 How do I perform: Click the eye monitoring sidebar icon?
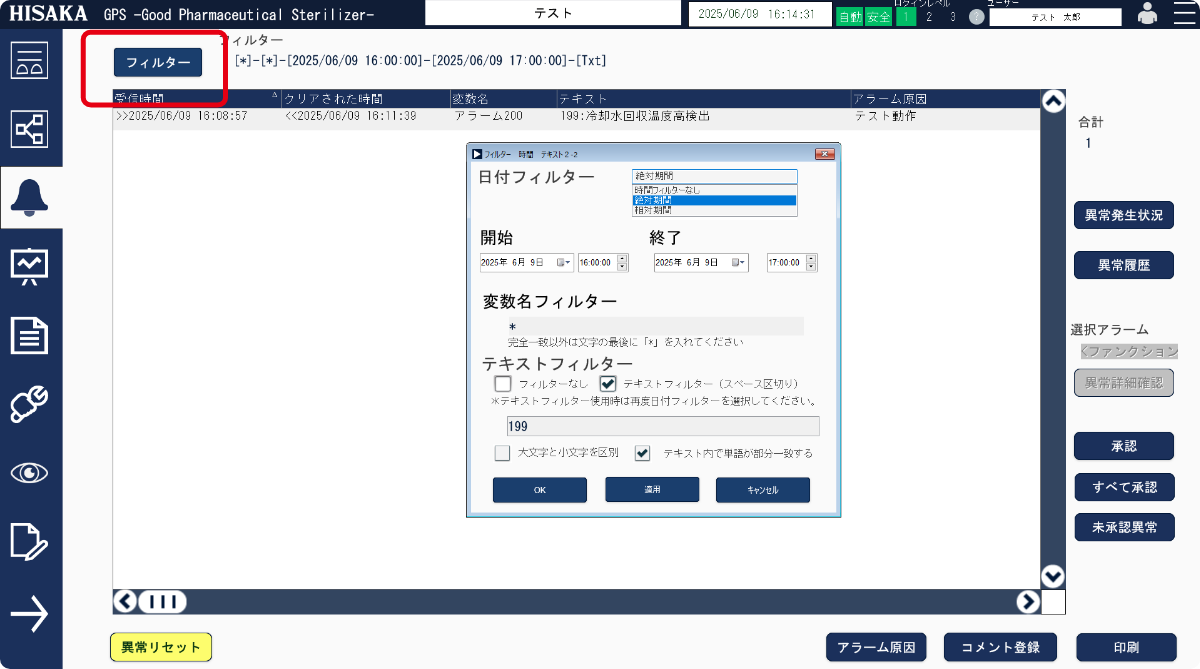[x=30, y=473]
